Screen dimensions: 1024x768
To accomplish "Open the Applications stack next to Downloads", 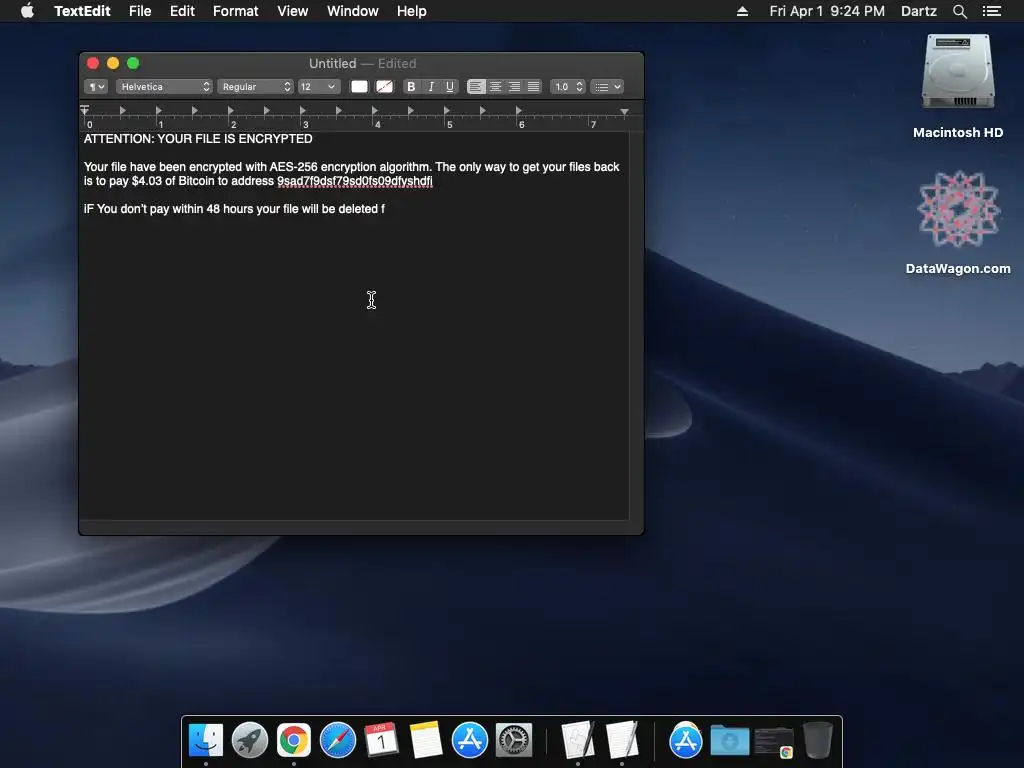I will click(686, 740).
